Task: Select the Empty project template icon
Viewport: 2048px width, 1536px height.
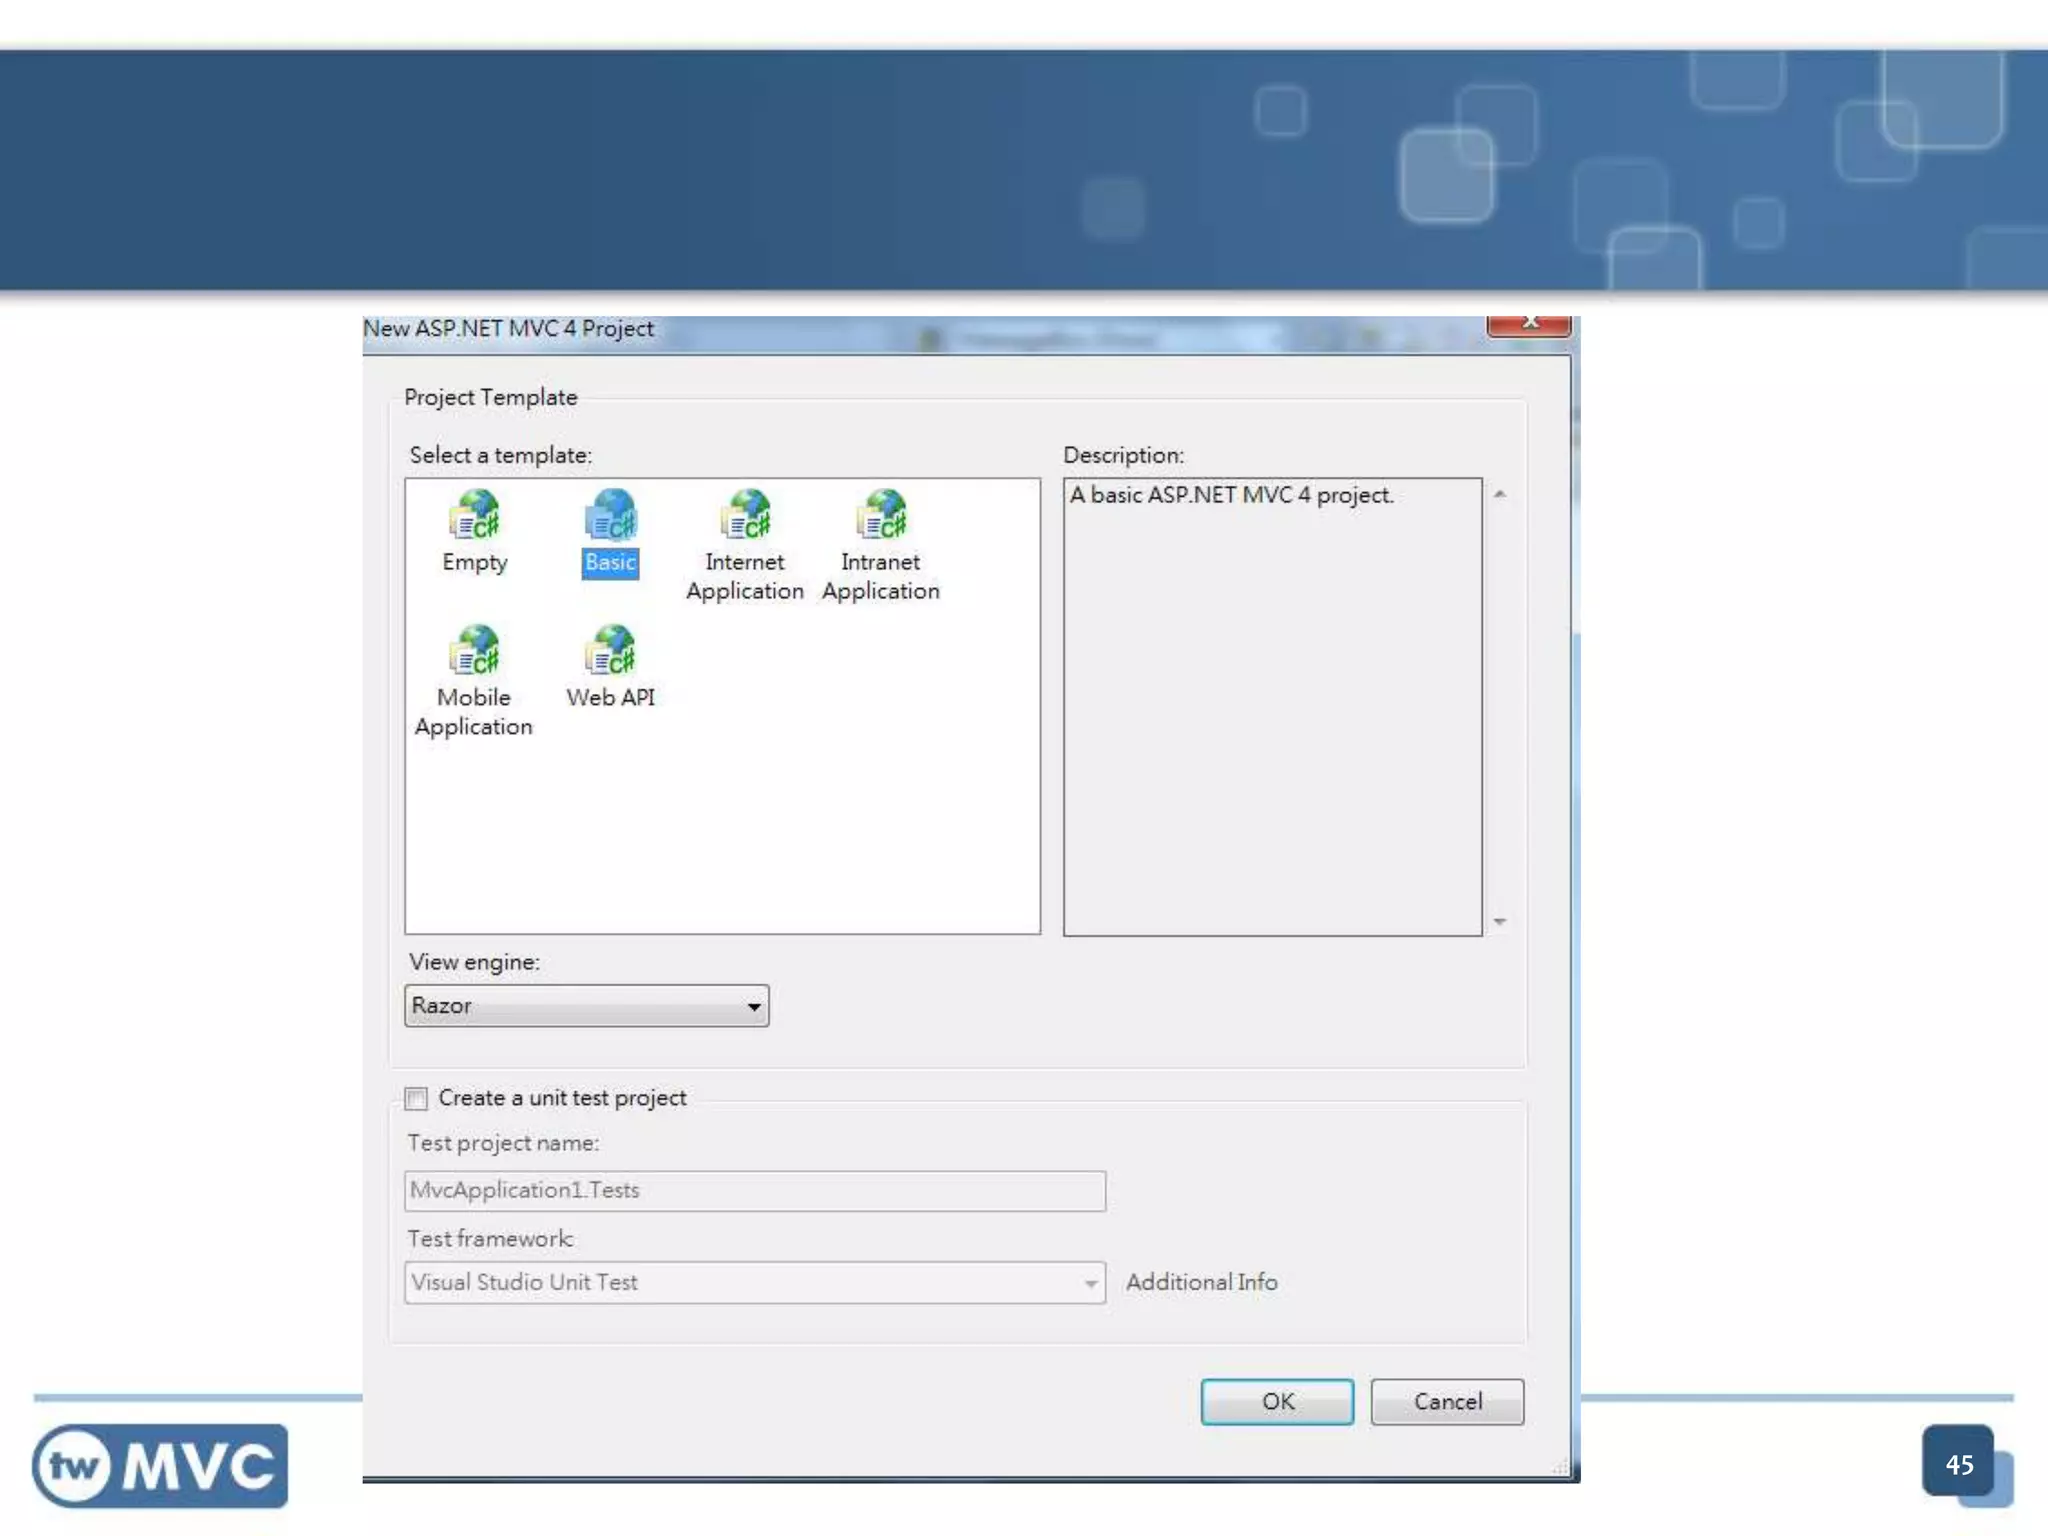Action: pyautogui.click(x=474, y=514)
